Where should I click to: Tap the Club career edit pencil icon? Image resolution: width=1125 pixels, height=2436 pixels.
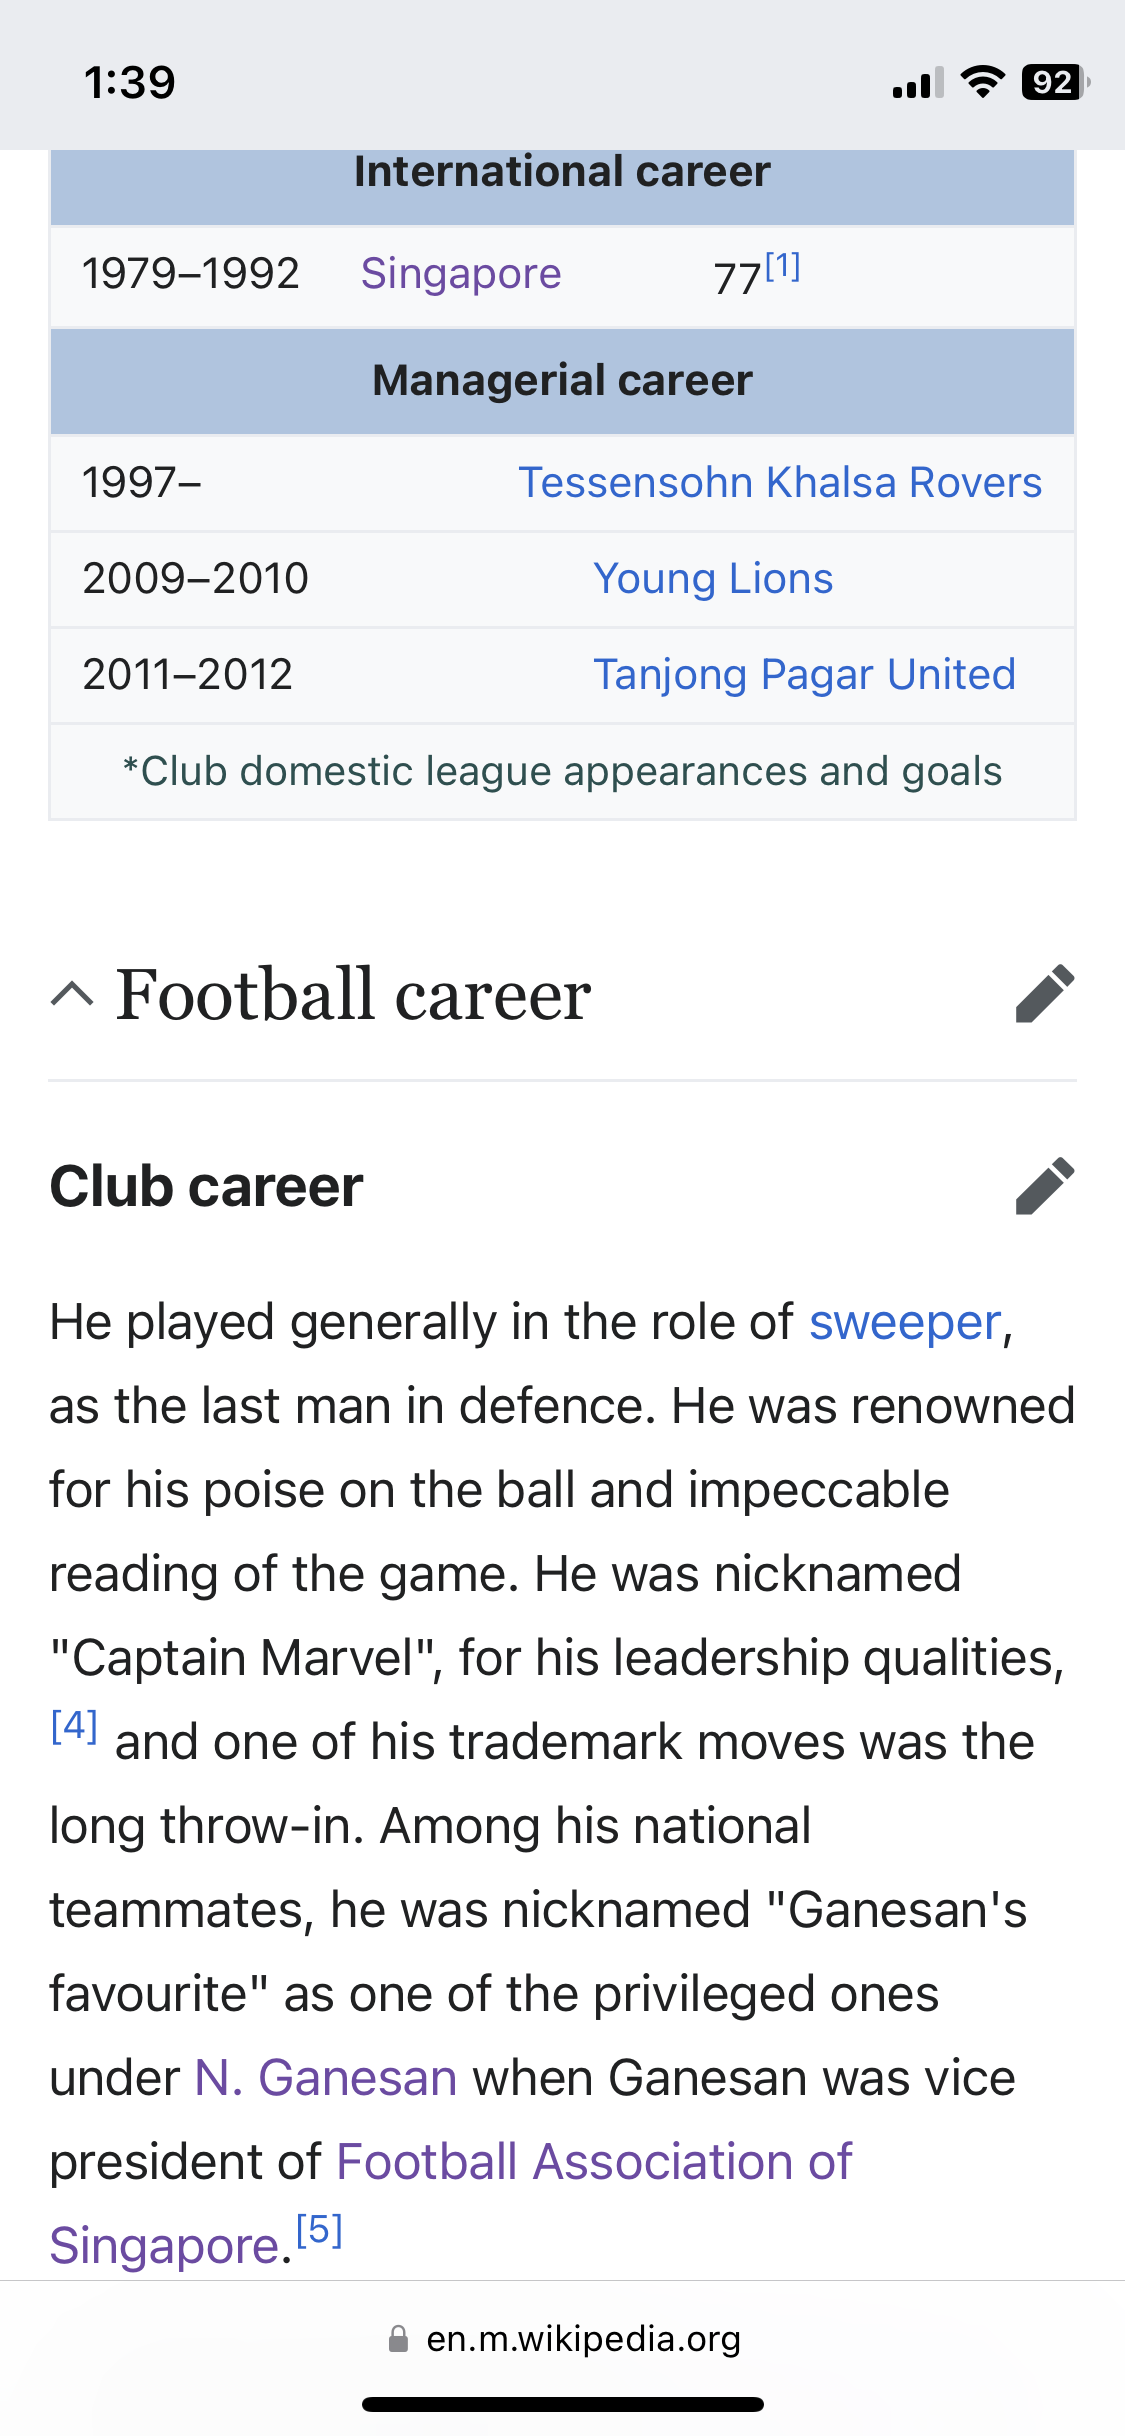point(1045,1186)
